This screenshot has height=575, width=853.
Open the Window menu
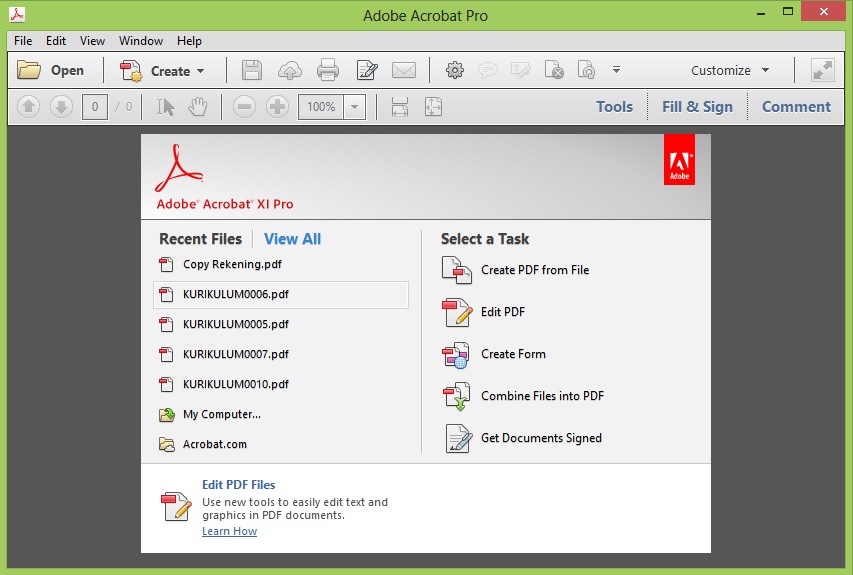coord(141,41)
